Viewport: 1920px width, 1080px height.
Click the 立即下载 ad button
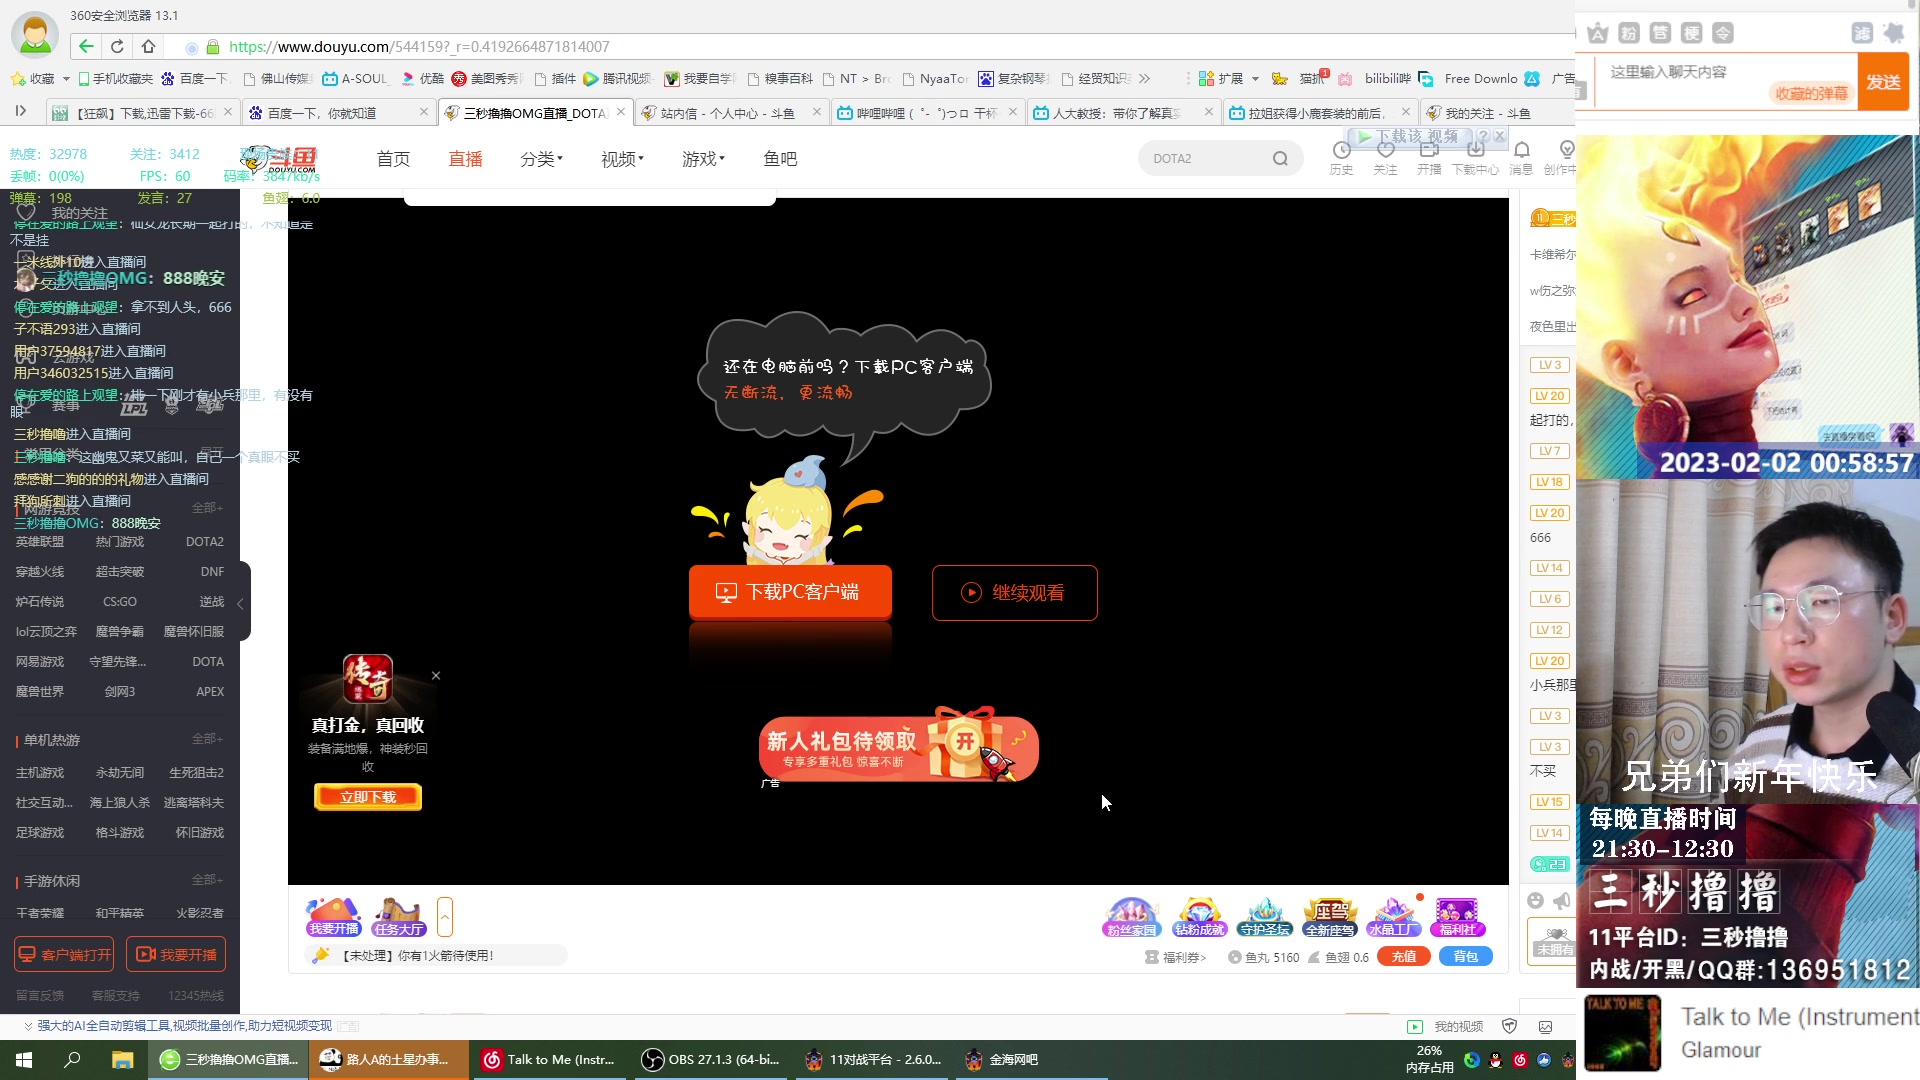tap(368, 797)
